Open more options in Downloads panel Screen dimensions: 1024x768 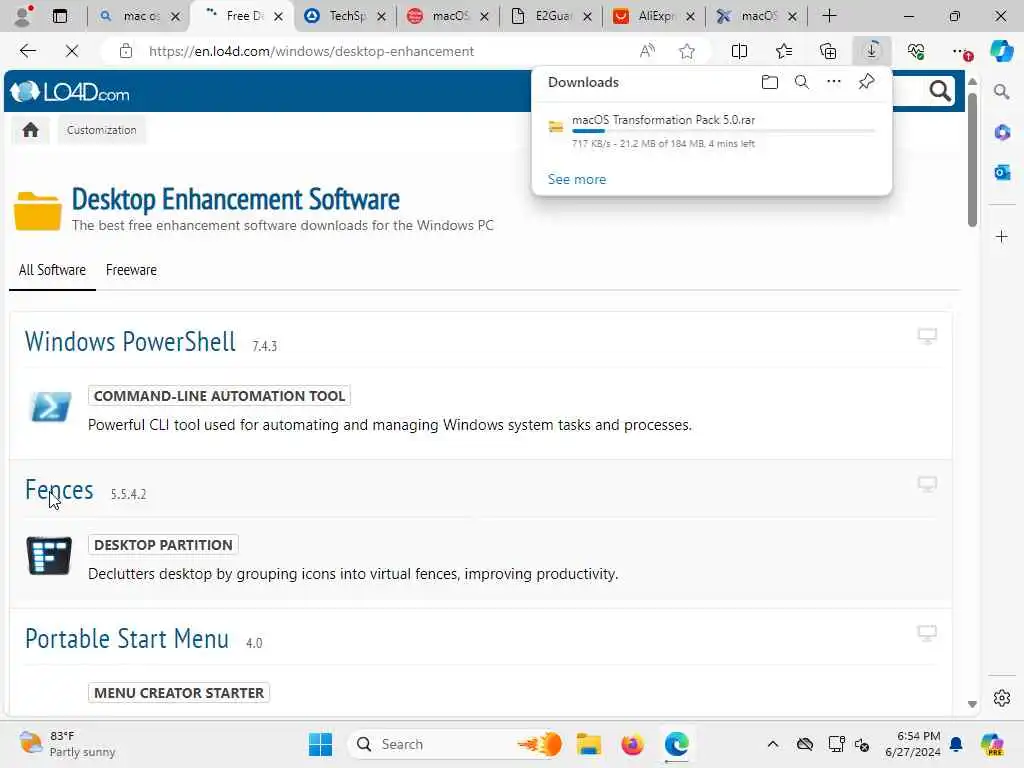coord(834,82)
